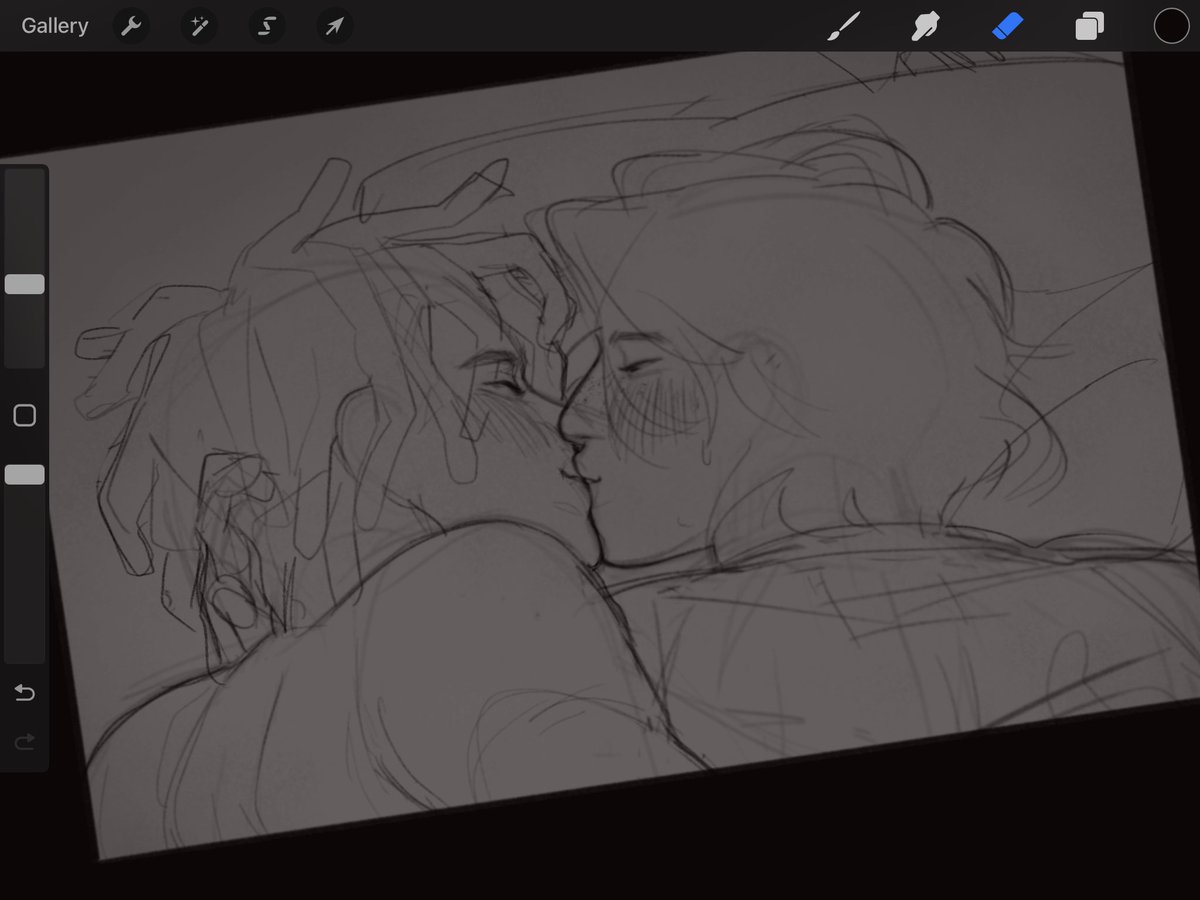Return to the Gallery

(x=55, y=26)
